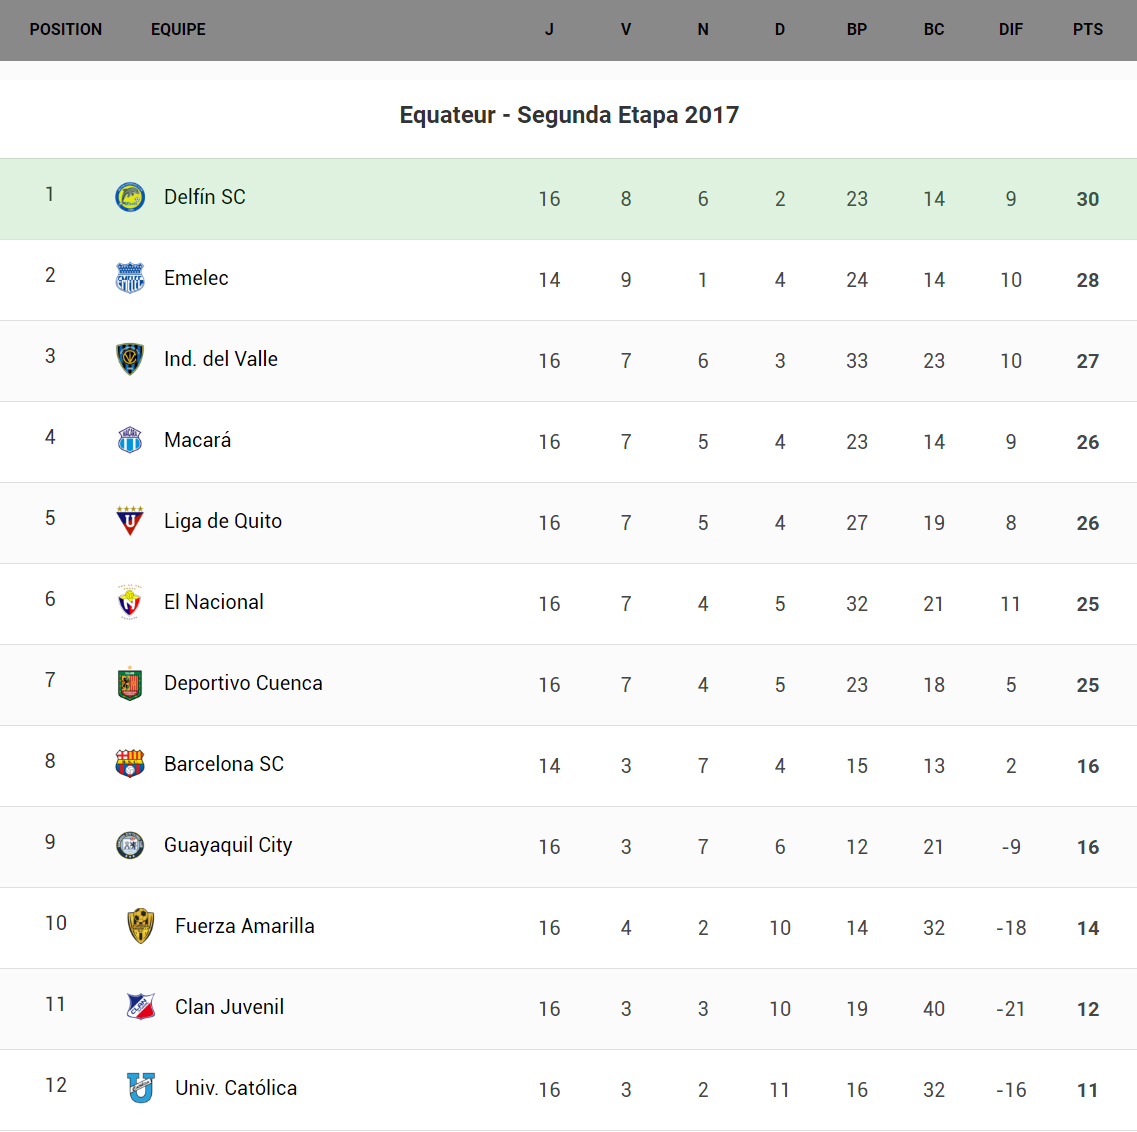Click the Barcelona SC crest
Image resolution: width=1137 pixels, height=1132 pixels.
click(x=130, y=764)
